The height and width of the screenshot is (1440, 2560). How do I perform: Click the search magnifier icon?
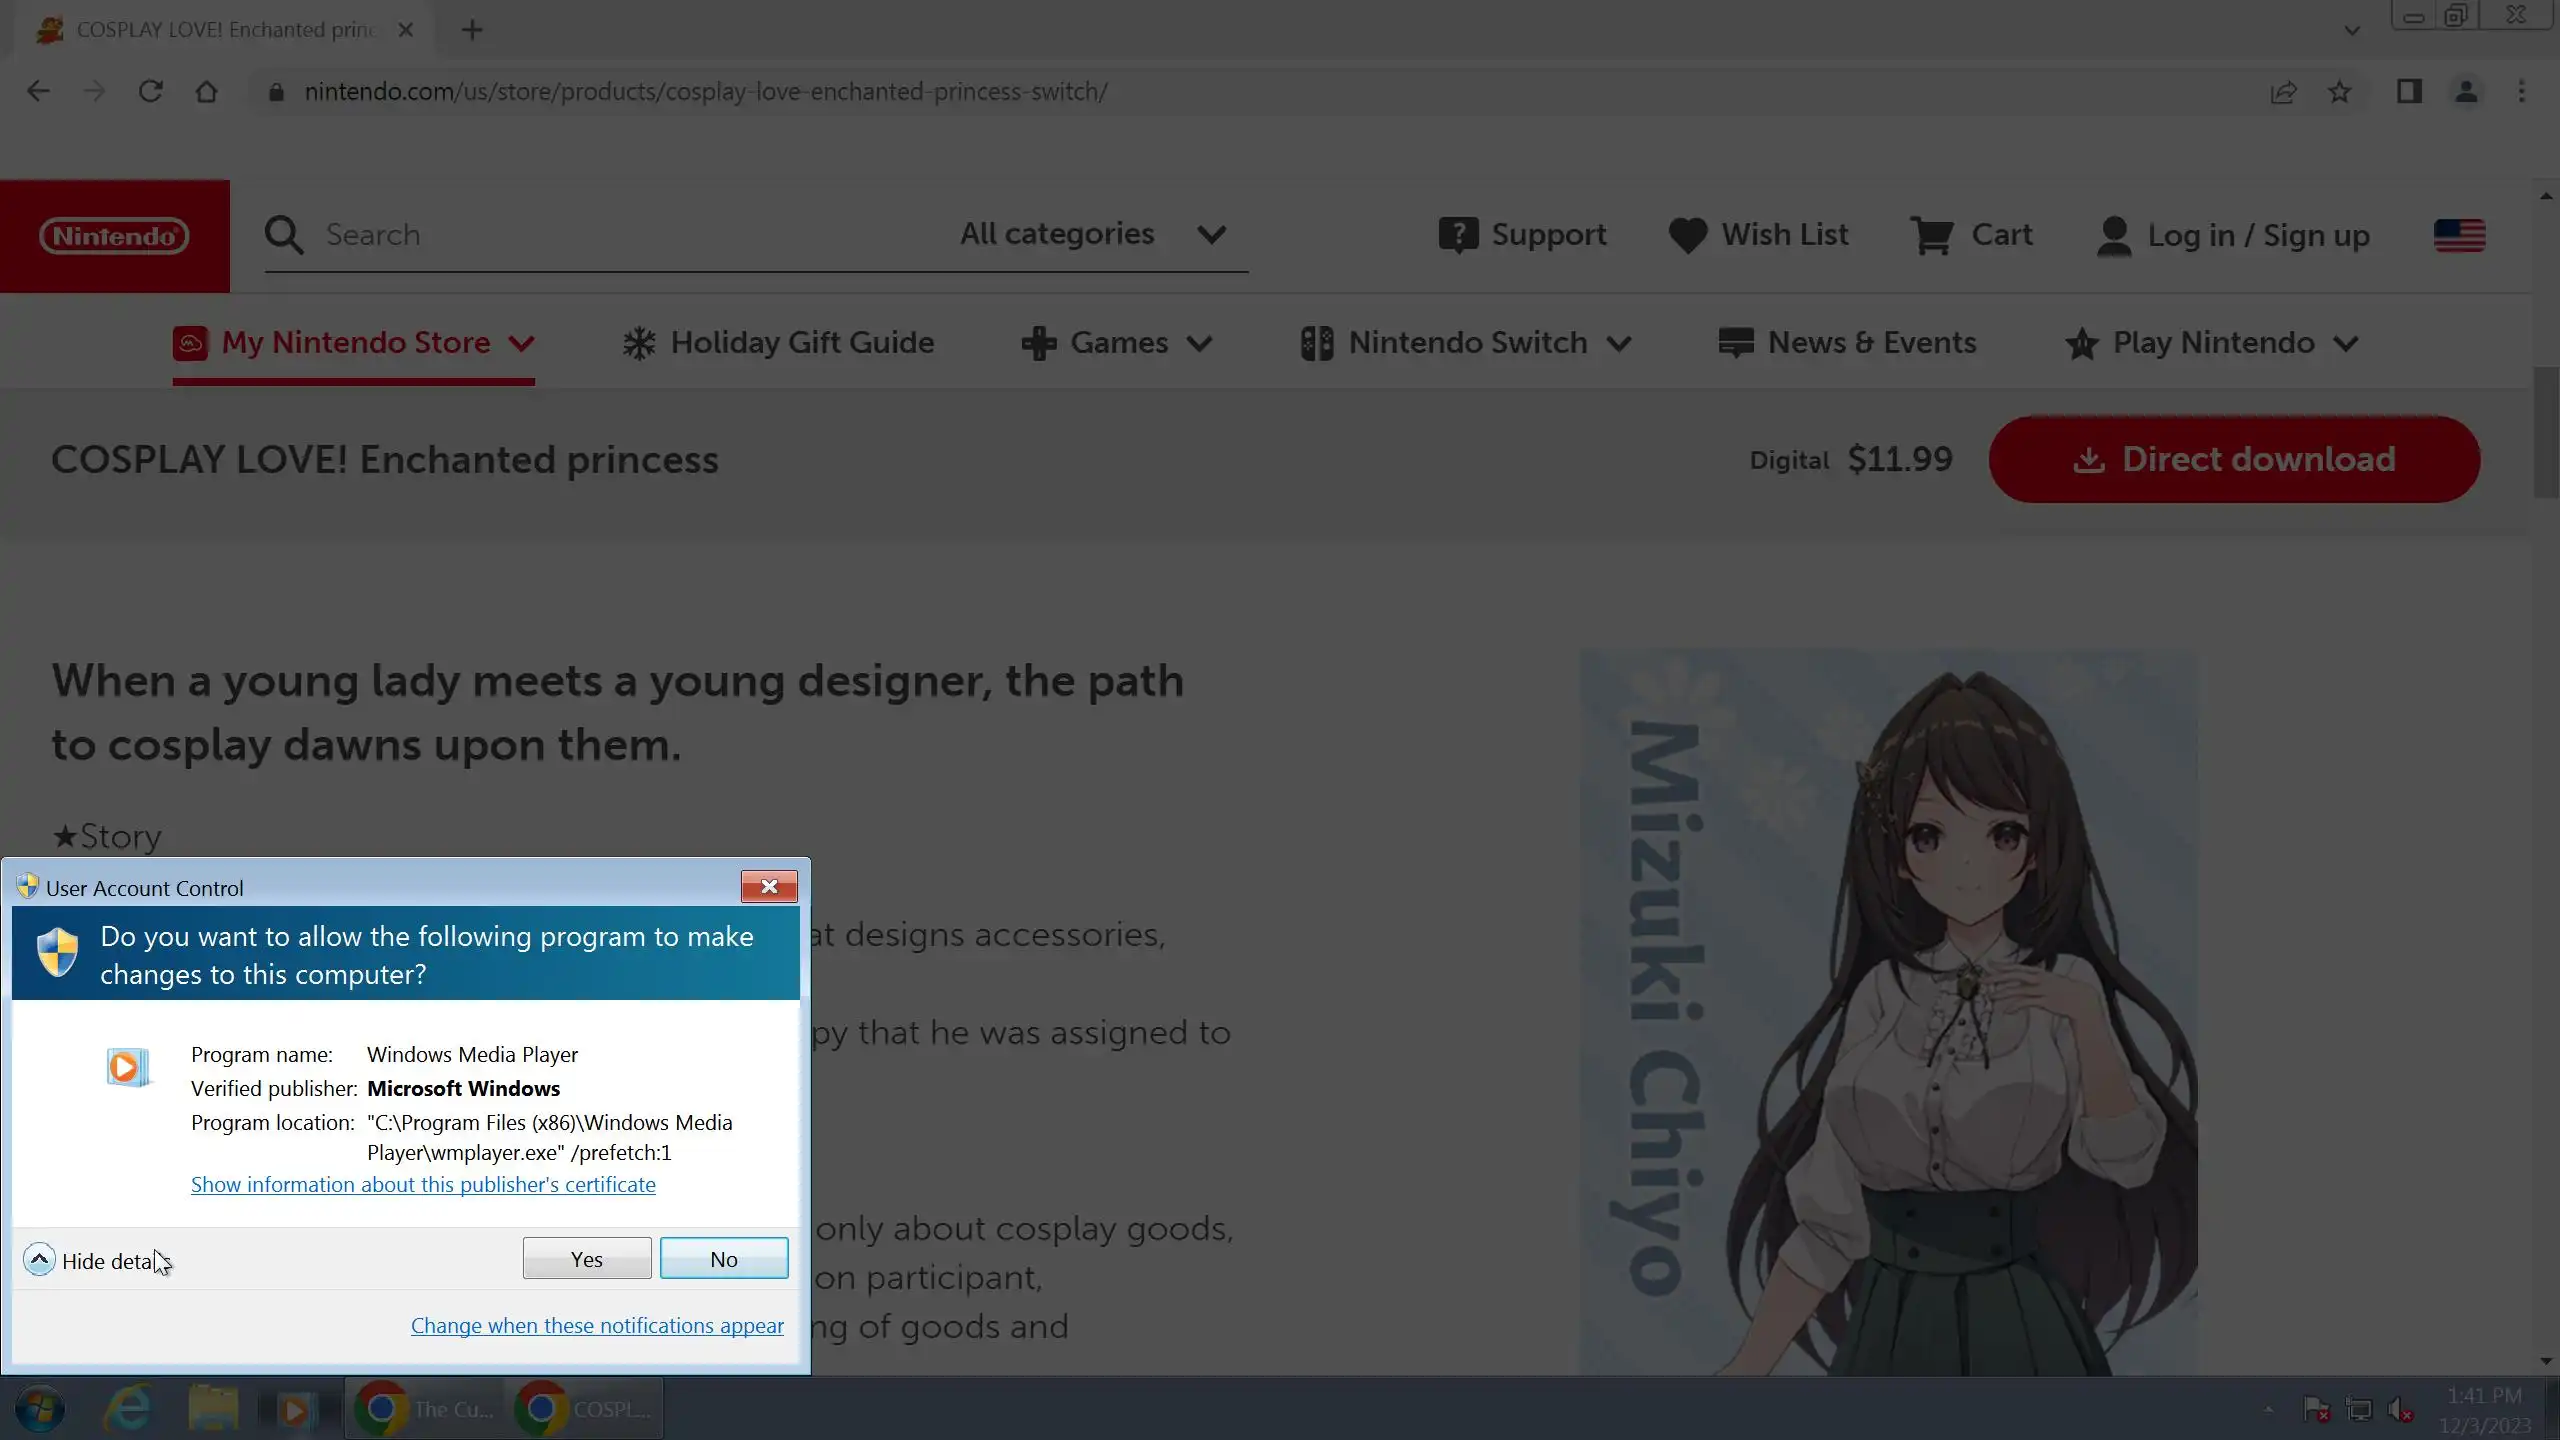(283, 236)
